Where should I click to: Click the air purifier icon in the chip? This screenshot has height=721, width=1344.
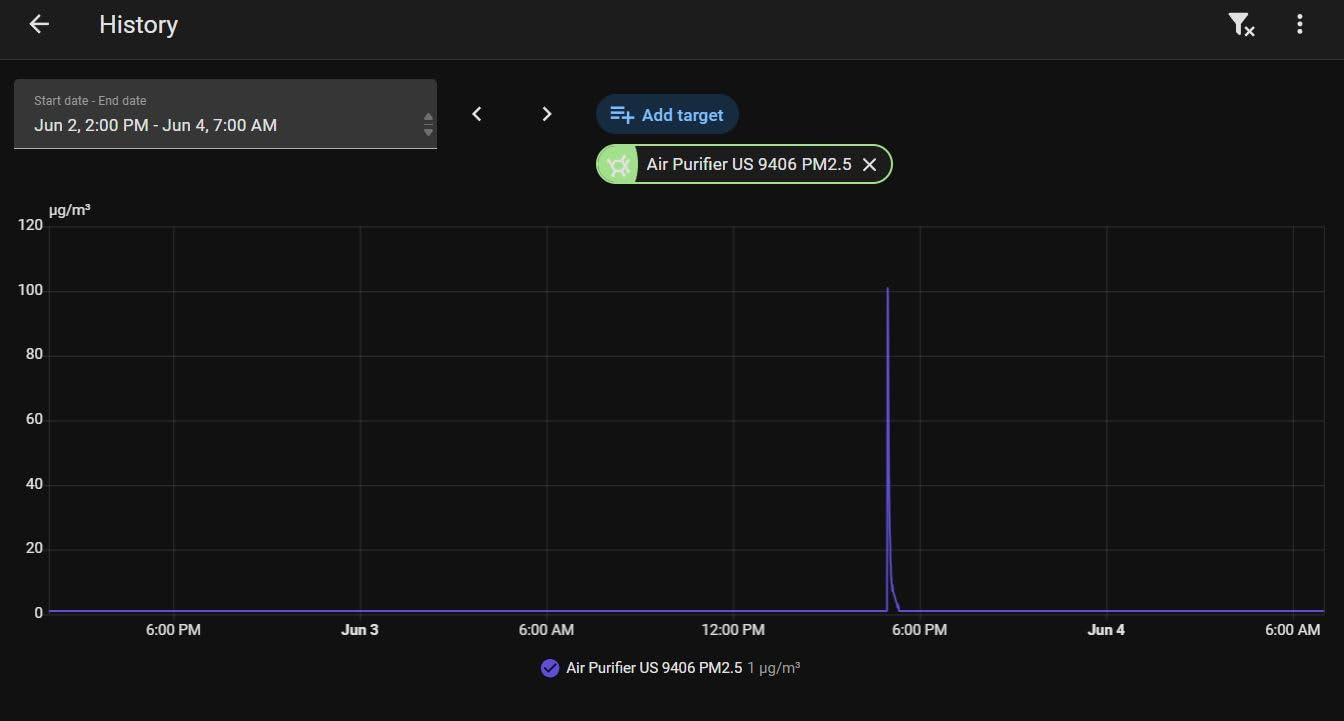(x=618, y=164)
